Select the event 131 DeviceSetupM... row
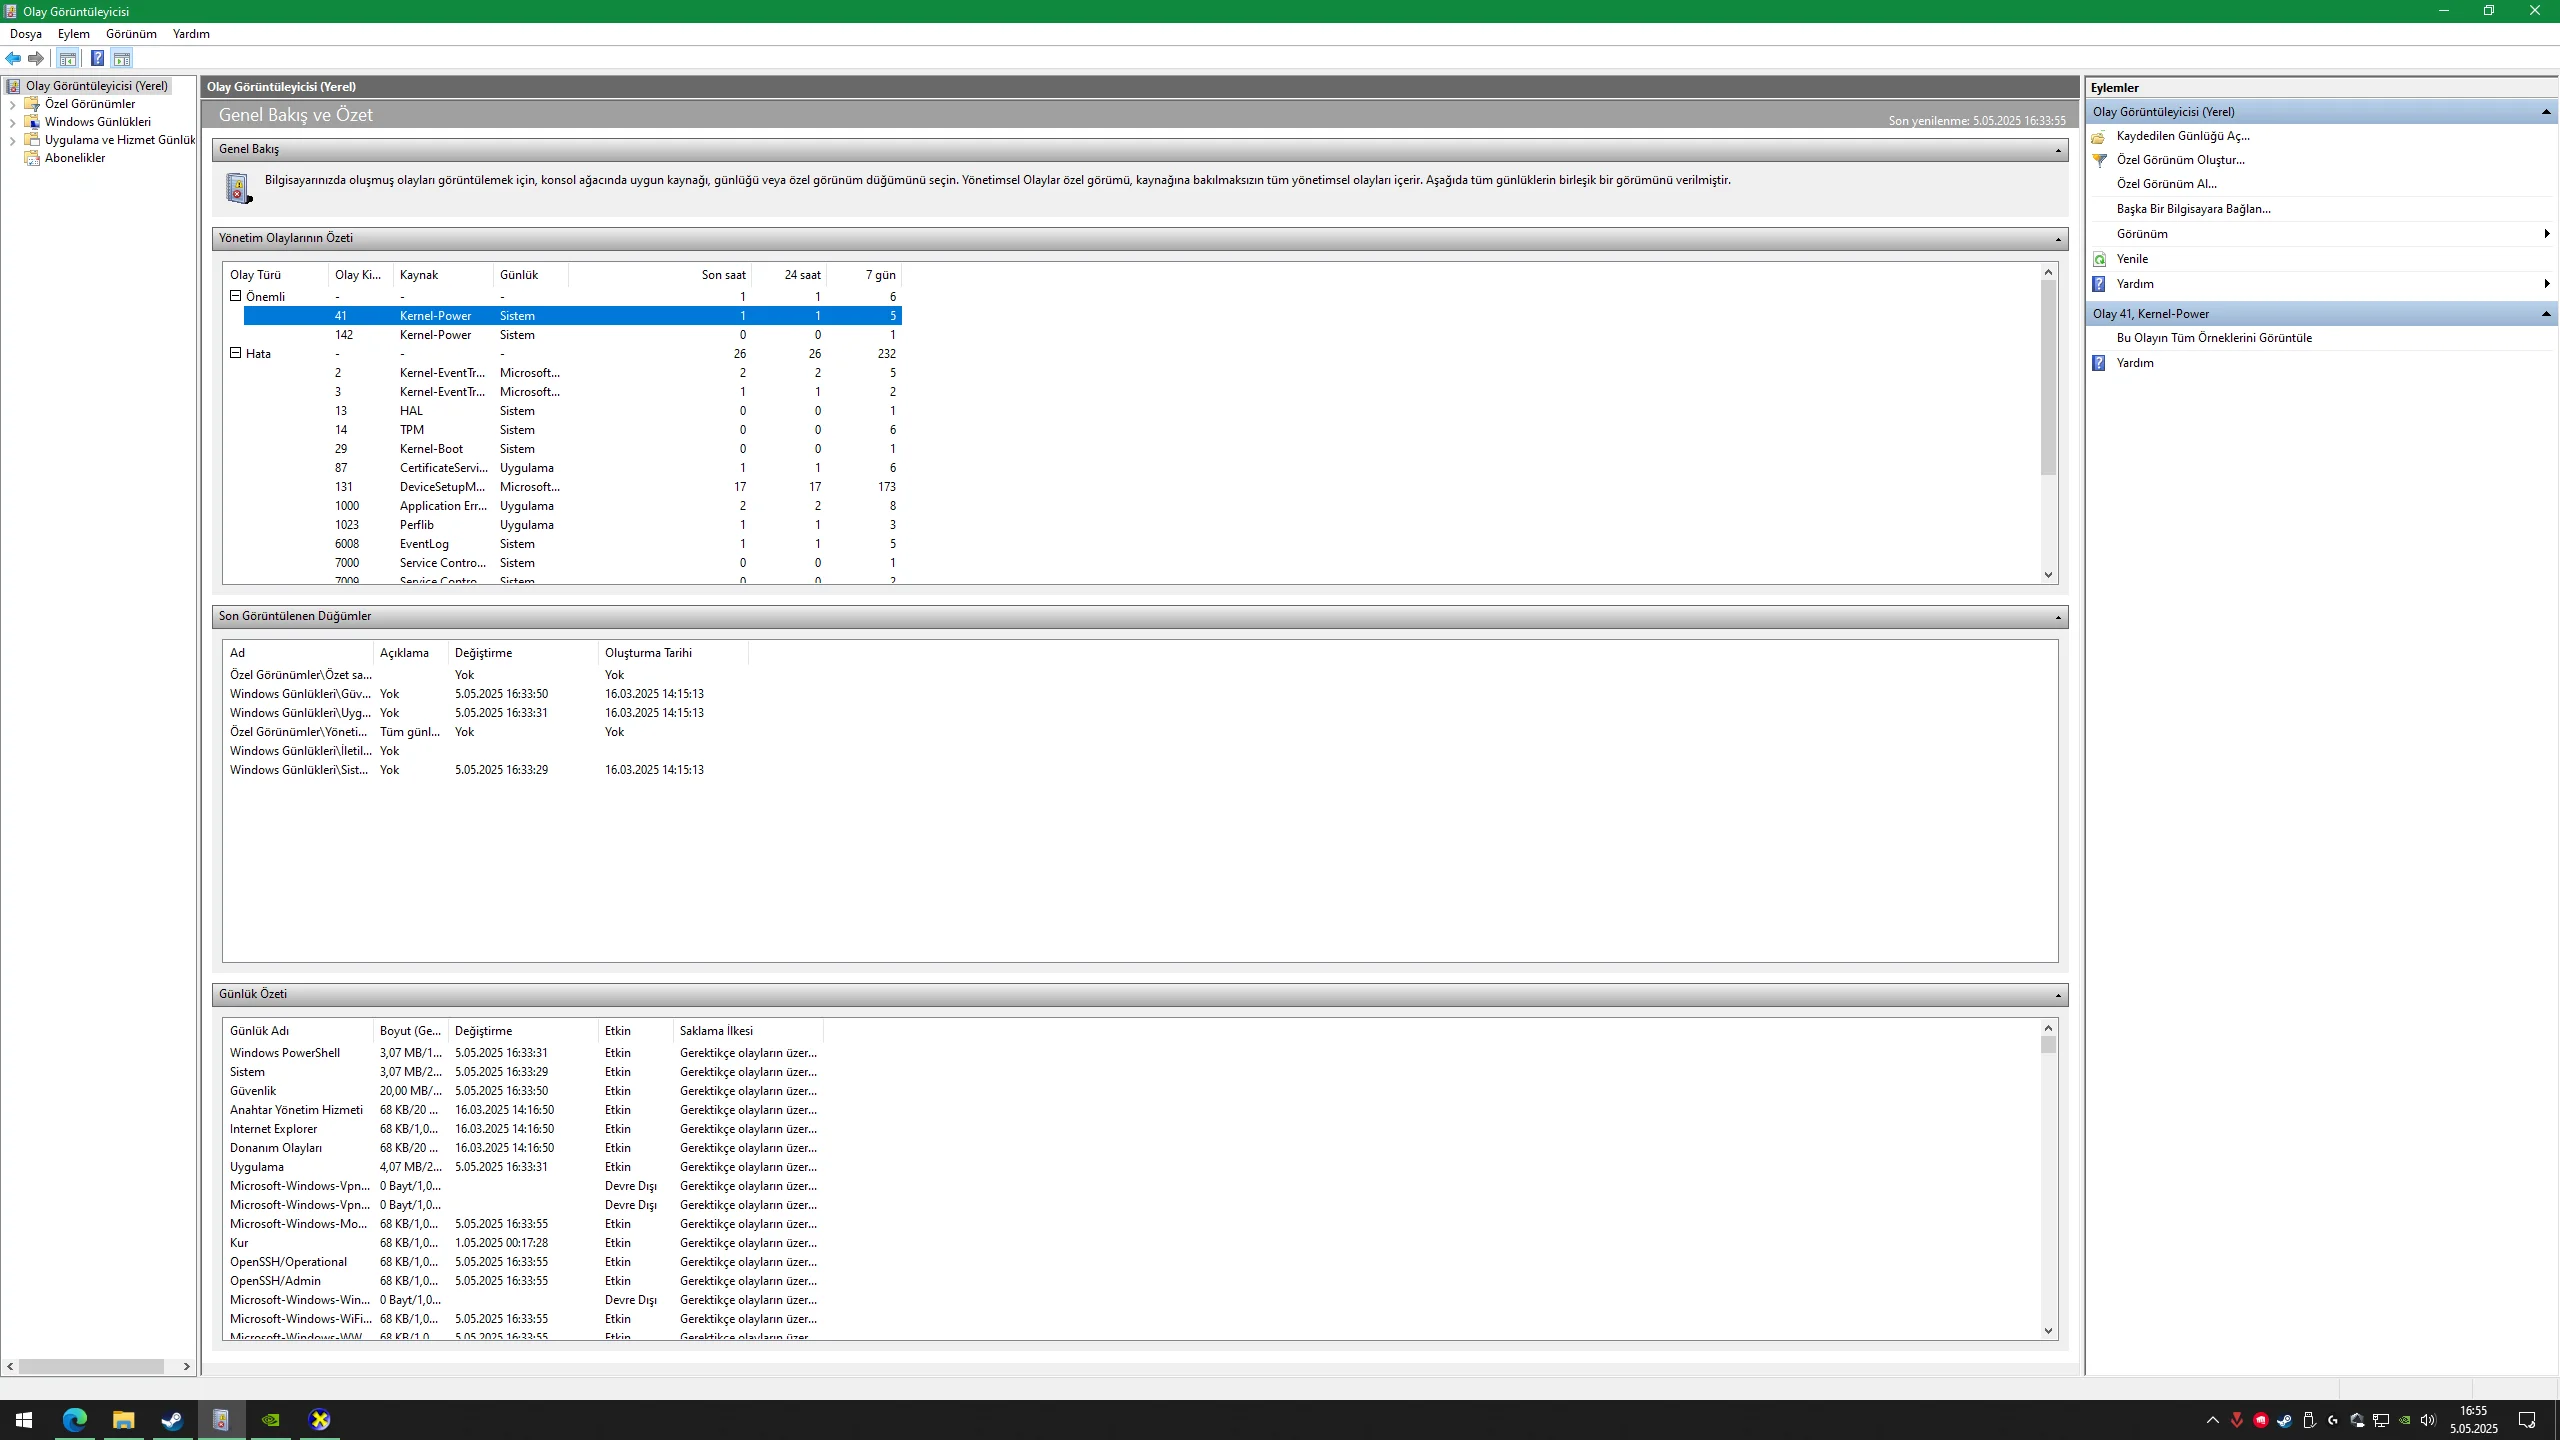Viewport: 2560px width, 1440px height. coord(572,487)
